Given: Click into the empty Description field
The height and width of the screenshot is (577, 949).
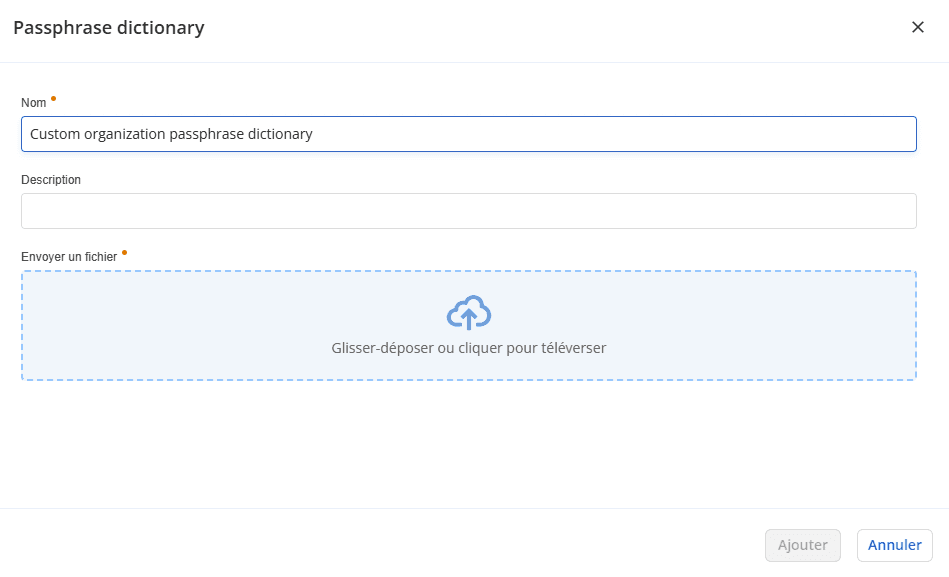Looking at the screenshot, I should (468, 211).
